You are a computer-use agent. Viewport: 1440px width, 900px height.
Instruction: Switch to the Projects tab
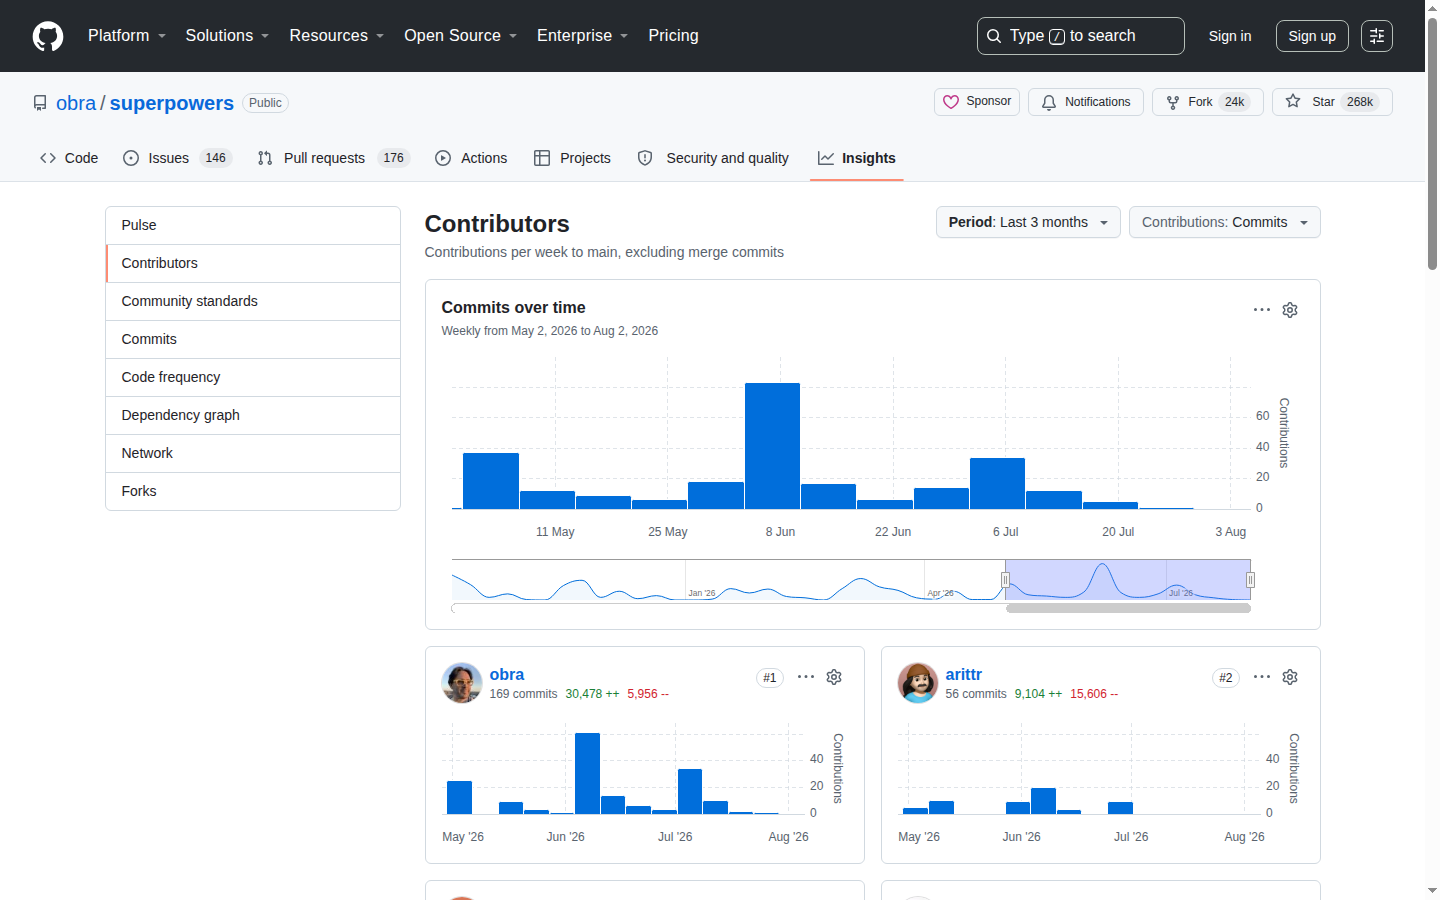coord(572,158)
